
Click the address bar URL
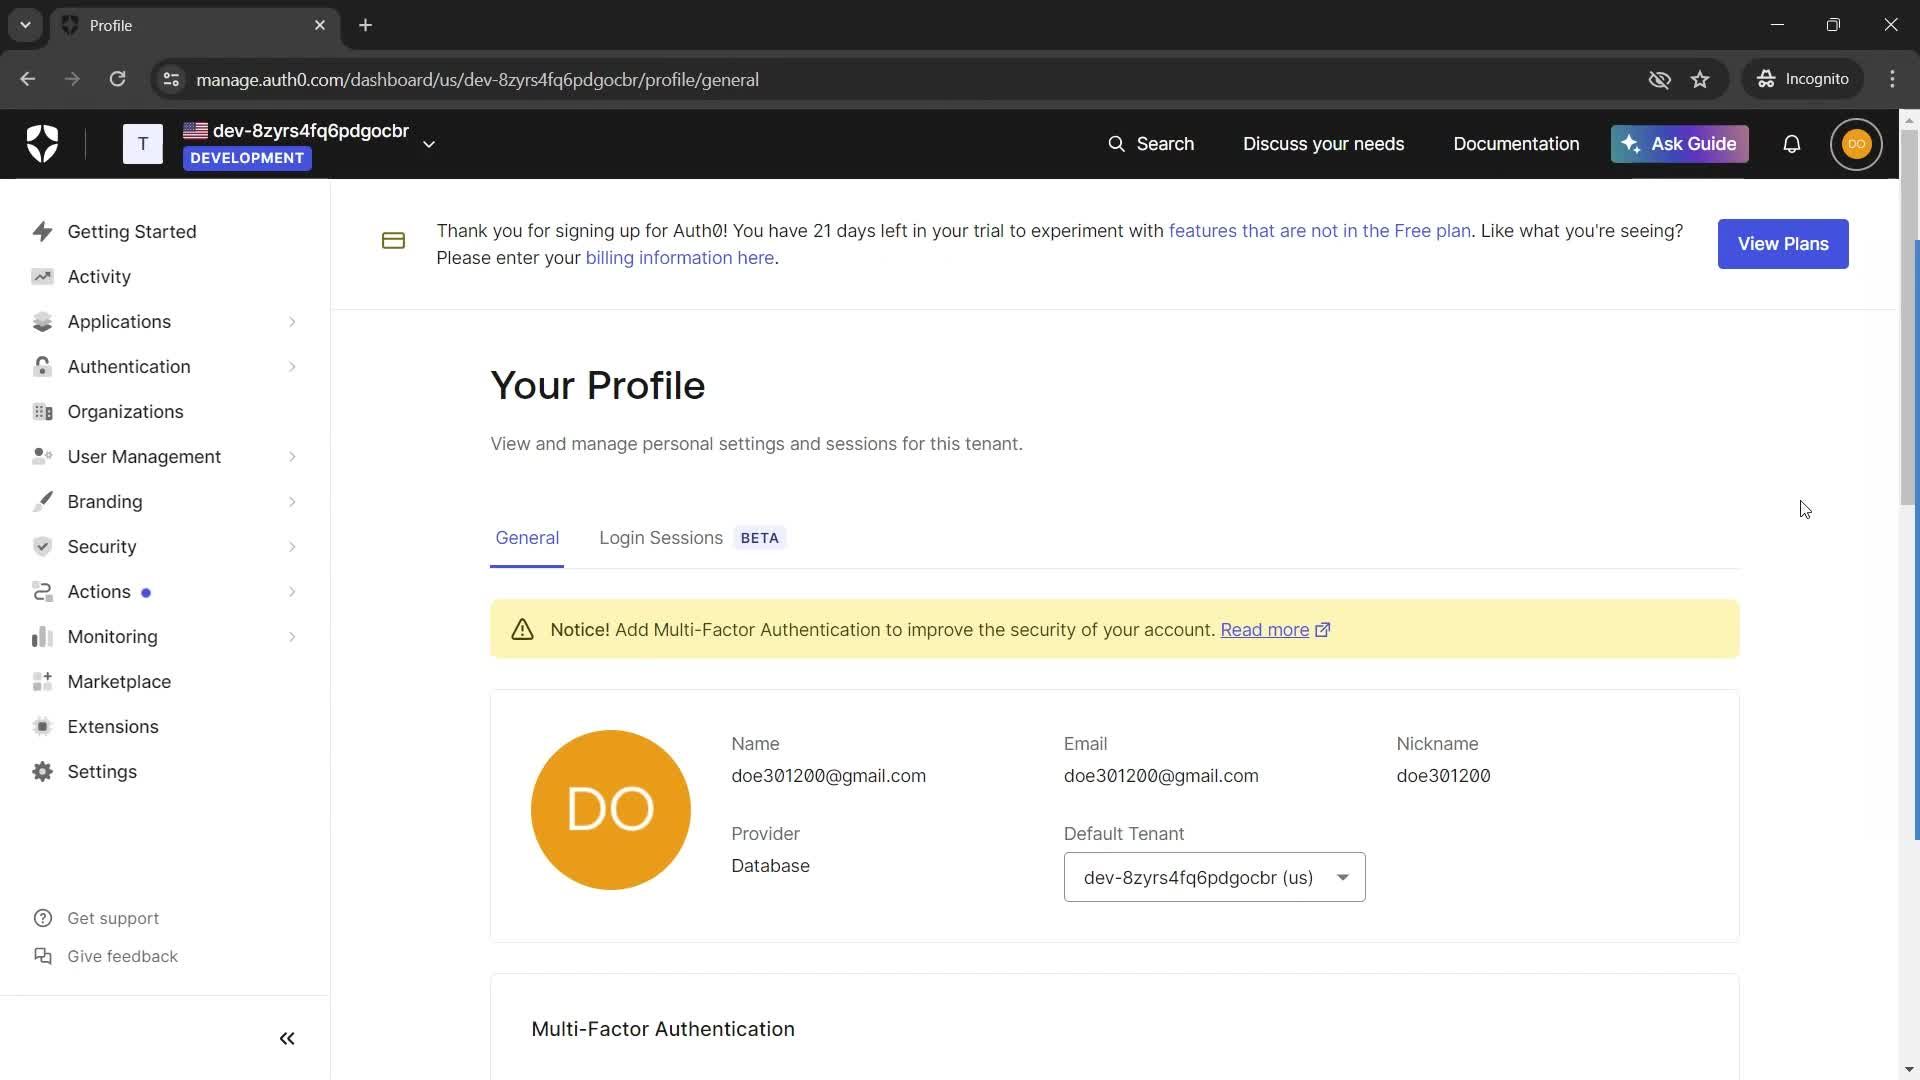coord(477,80)
